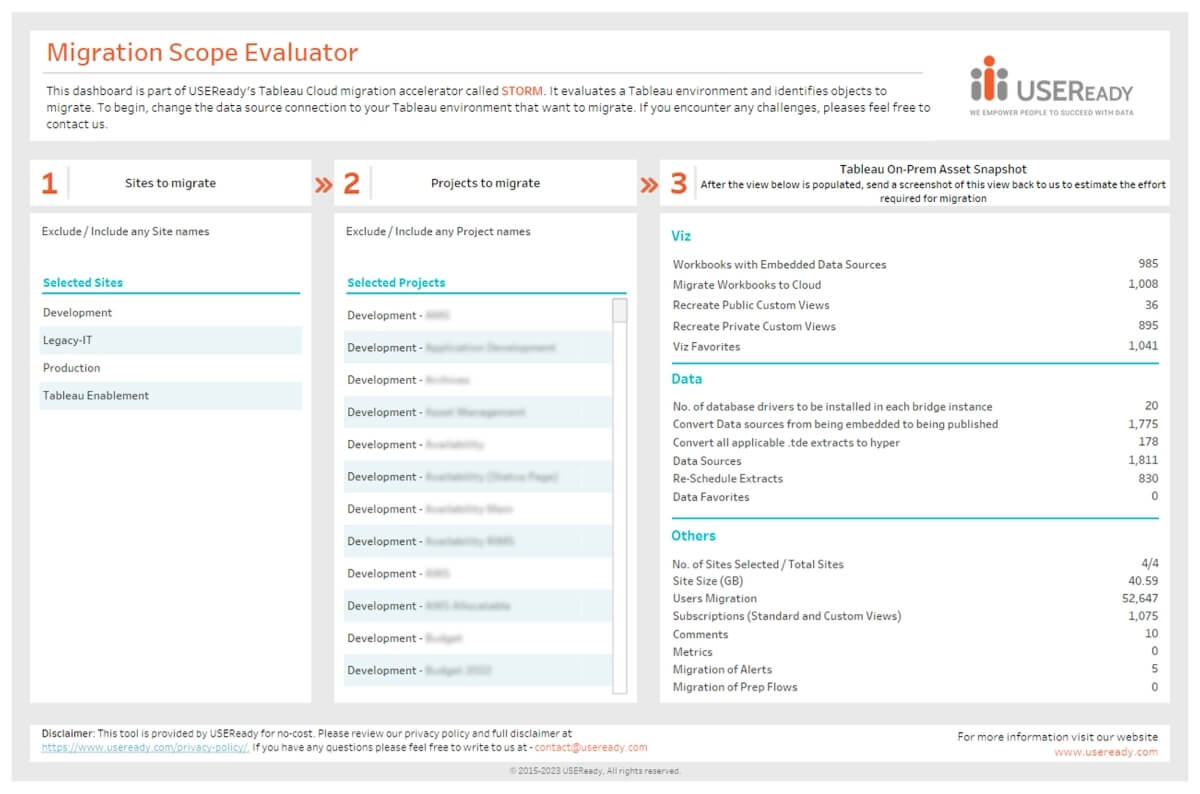Select 'Recreate Private Custom Views' label
The width and height of the screenshot is (1200, 794).
(754, 326)
